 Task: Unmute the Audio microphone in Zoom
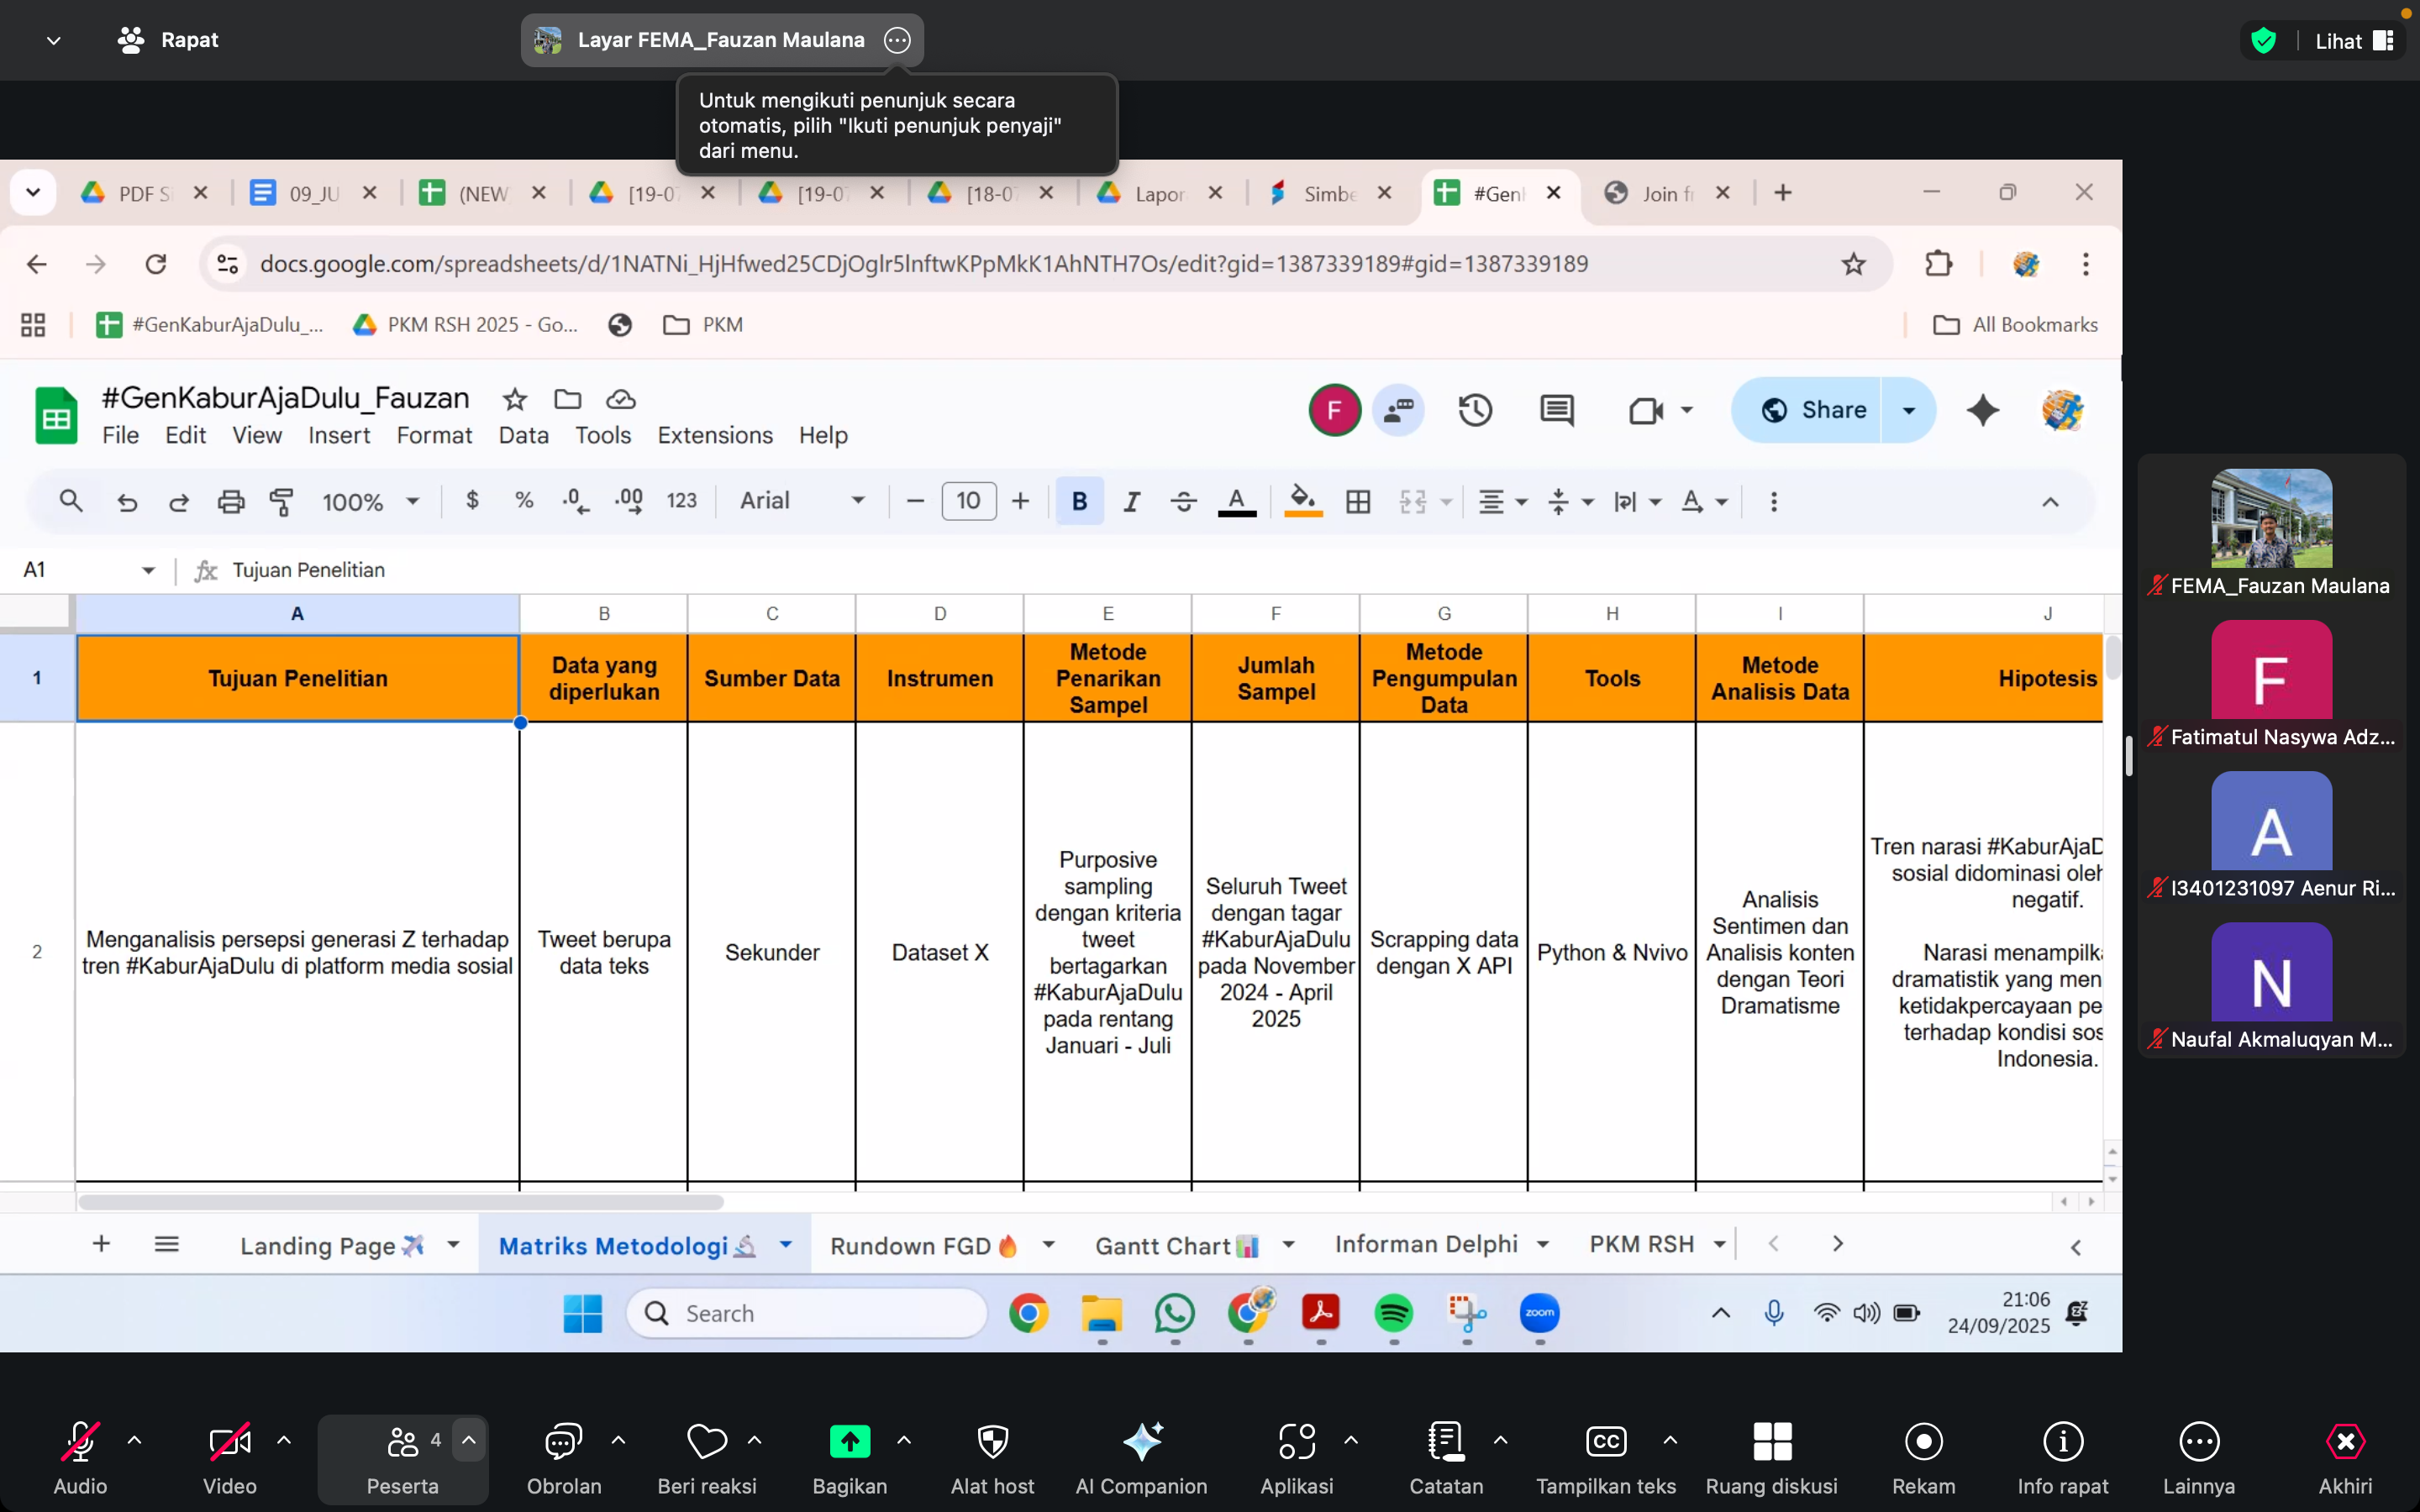click(x=80, y=1441)
